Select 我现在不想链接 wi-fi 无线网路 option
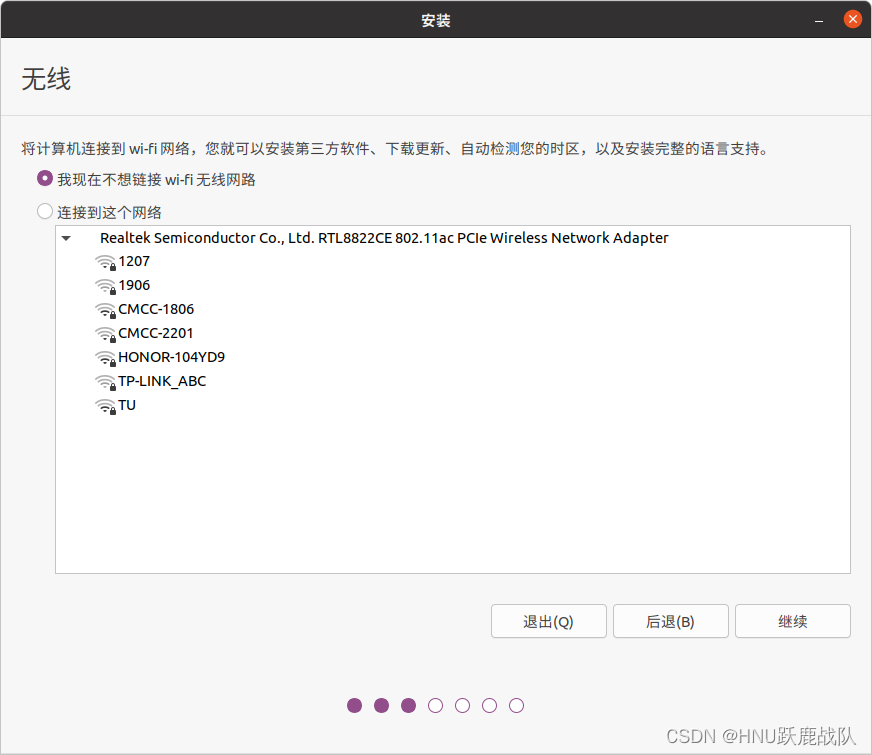The image size is (872, 755). pyautogui.click(x=42, y=179)
